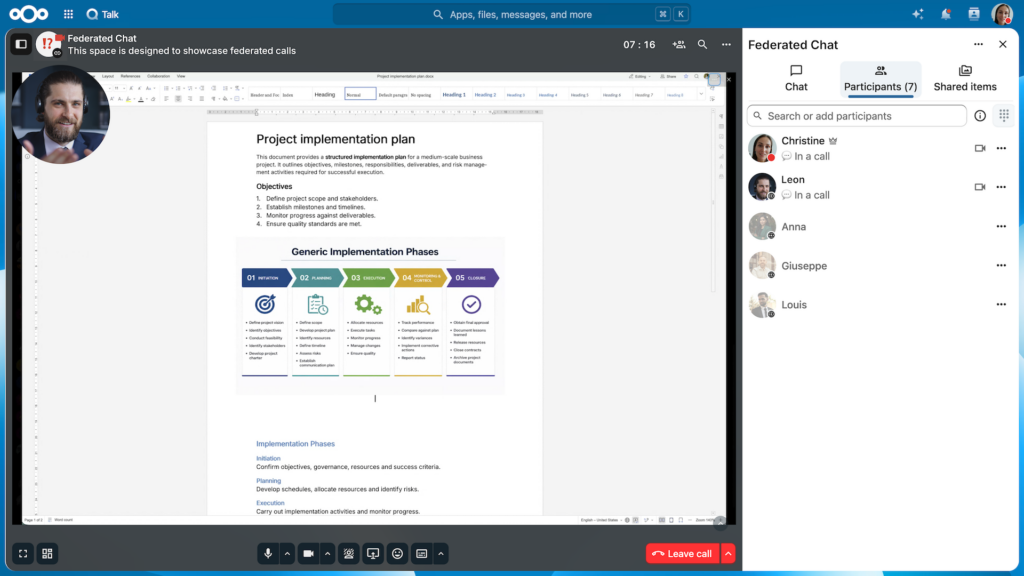Image resolution: width=1024 pixels, height=576 pixels.
Task: Click the presenter video thumbnail
Action: point(61,114)
